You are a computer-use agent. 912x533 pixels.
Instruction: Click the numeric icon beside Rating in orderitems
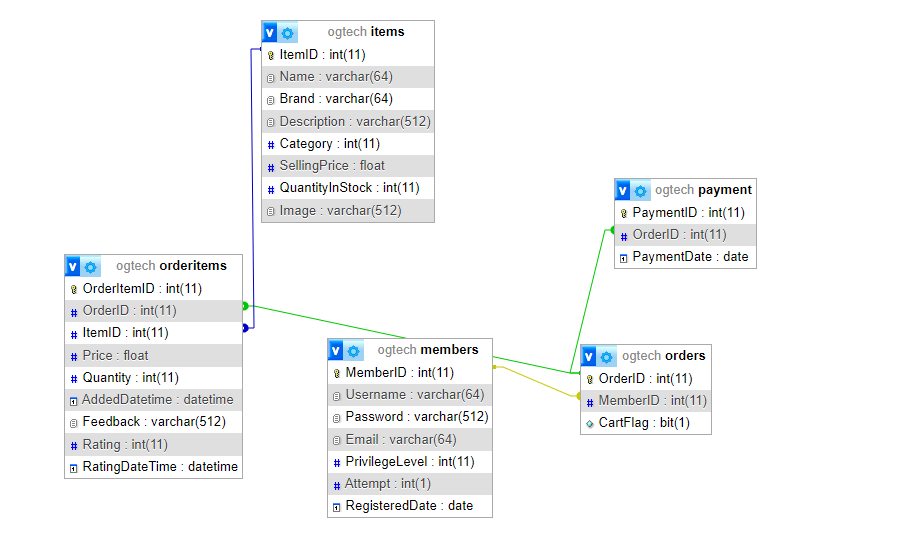73,446
